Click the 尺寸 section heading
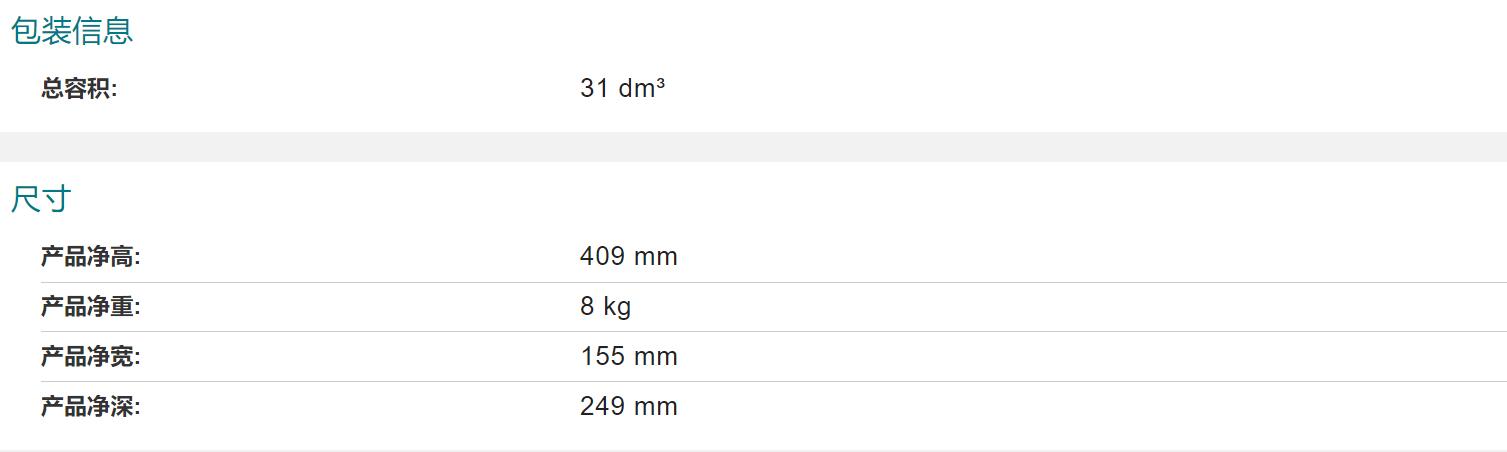 [41, 199]
